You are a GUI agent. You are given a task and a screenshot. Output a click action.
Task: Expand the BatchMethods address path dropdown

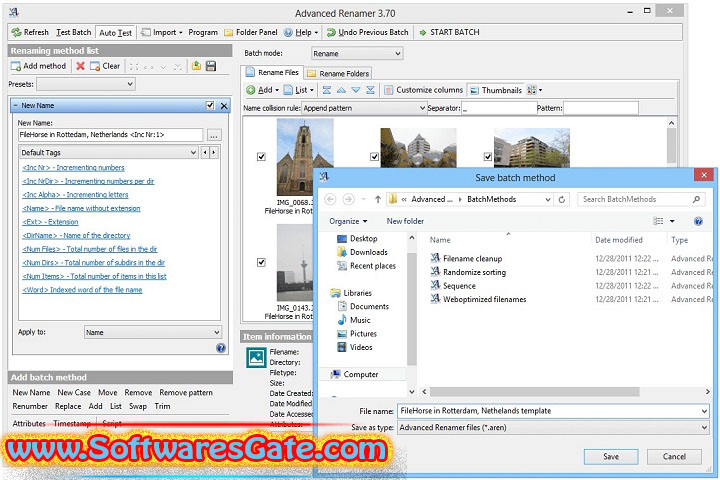[548, 199]
